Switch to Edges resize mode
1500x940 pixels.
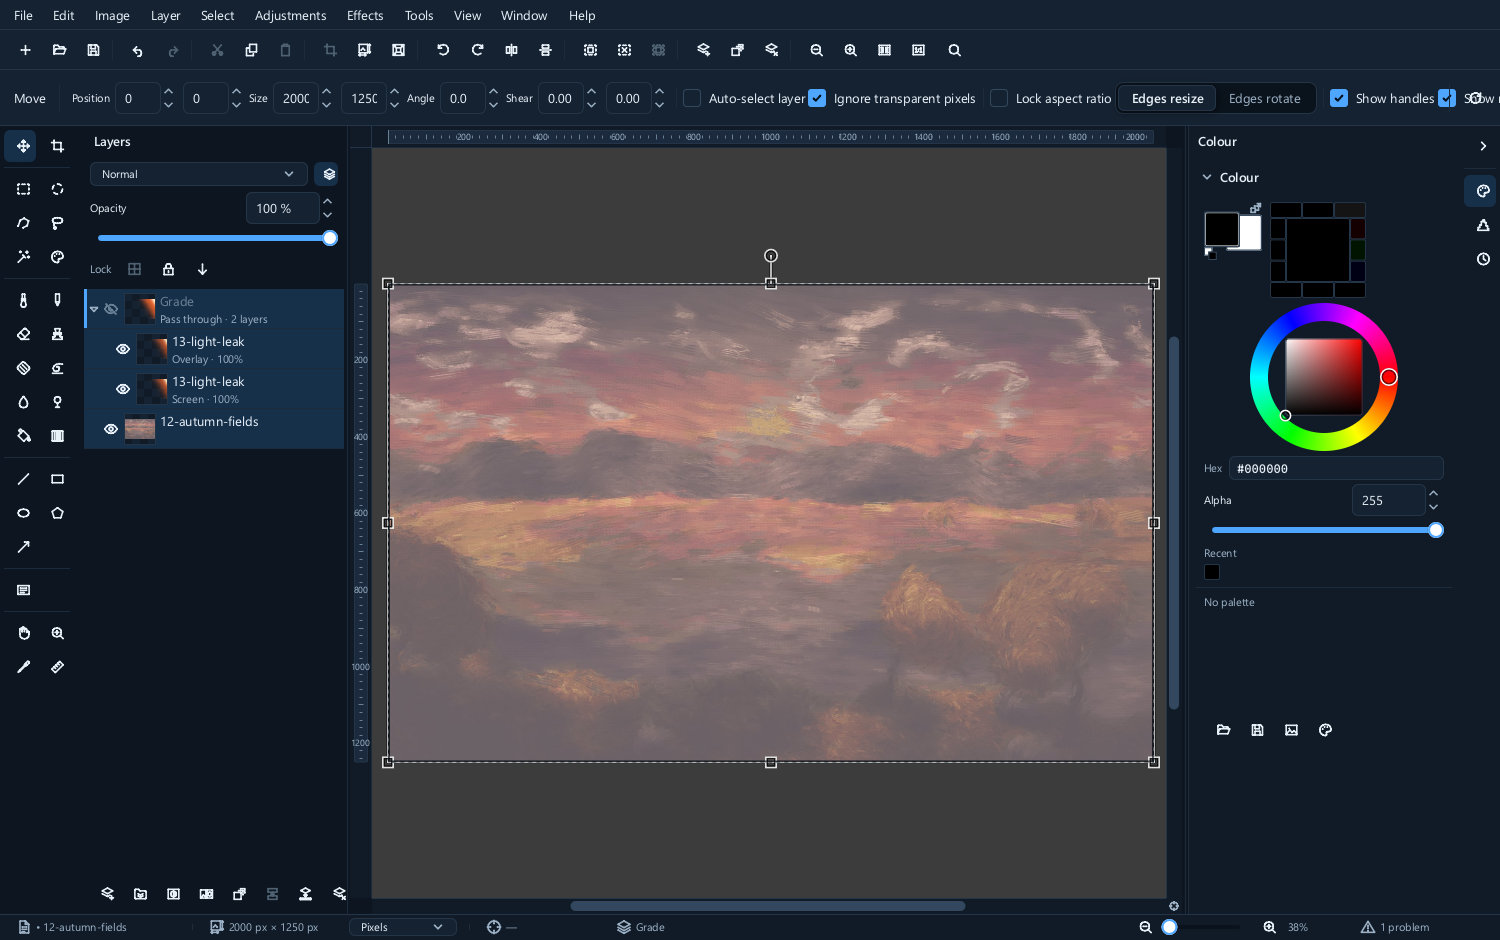pos(1167,98)
